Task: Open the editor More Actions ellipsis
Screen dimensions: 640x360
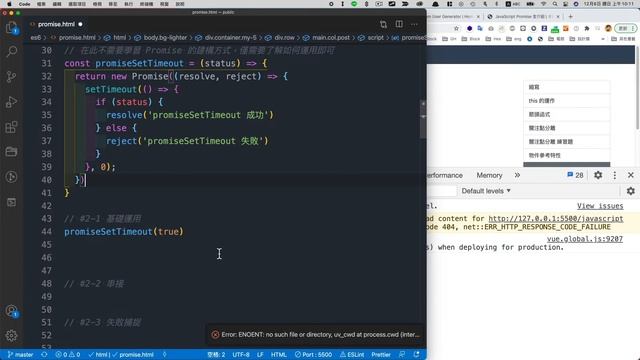Action: point(414,24)
